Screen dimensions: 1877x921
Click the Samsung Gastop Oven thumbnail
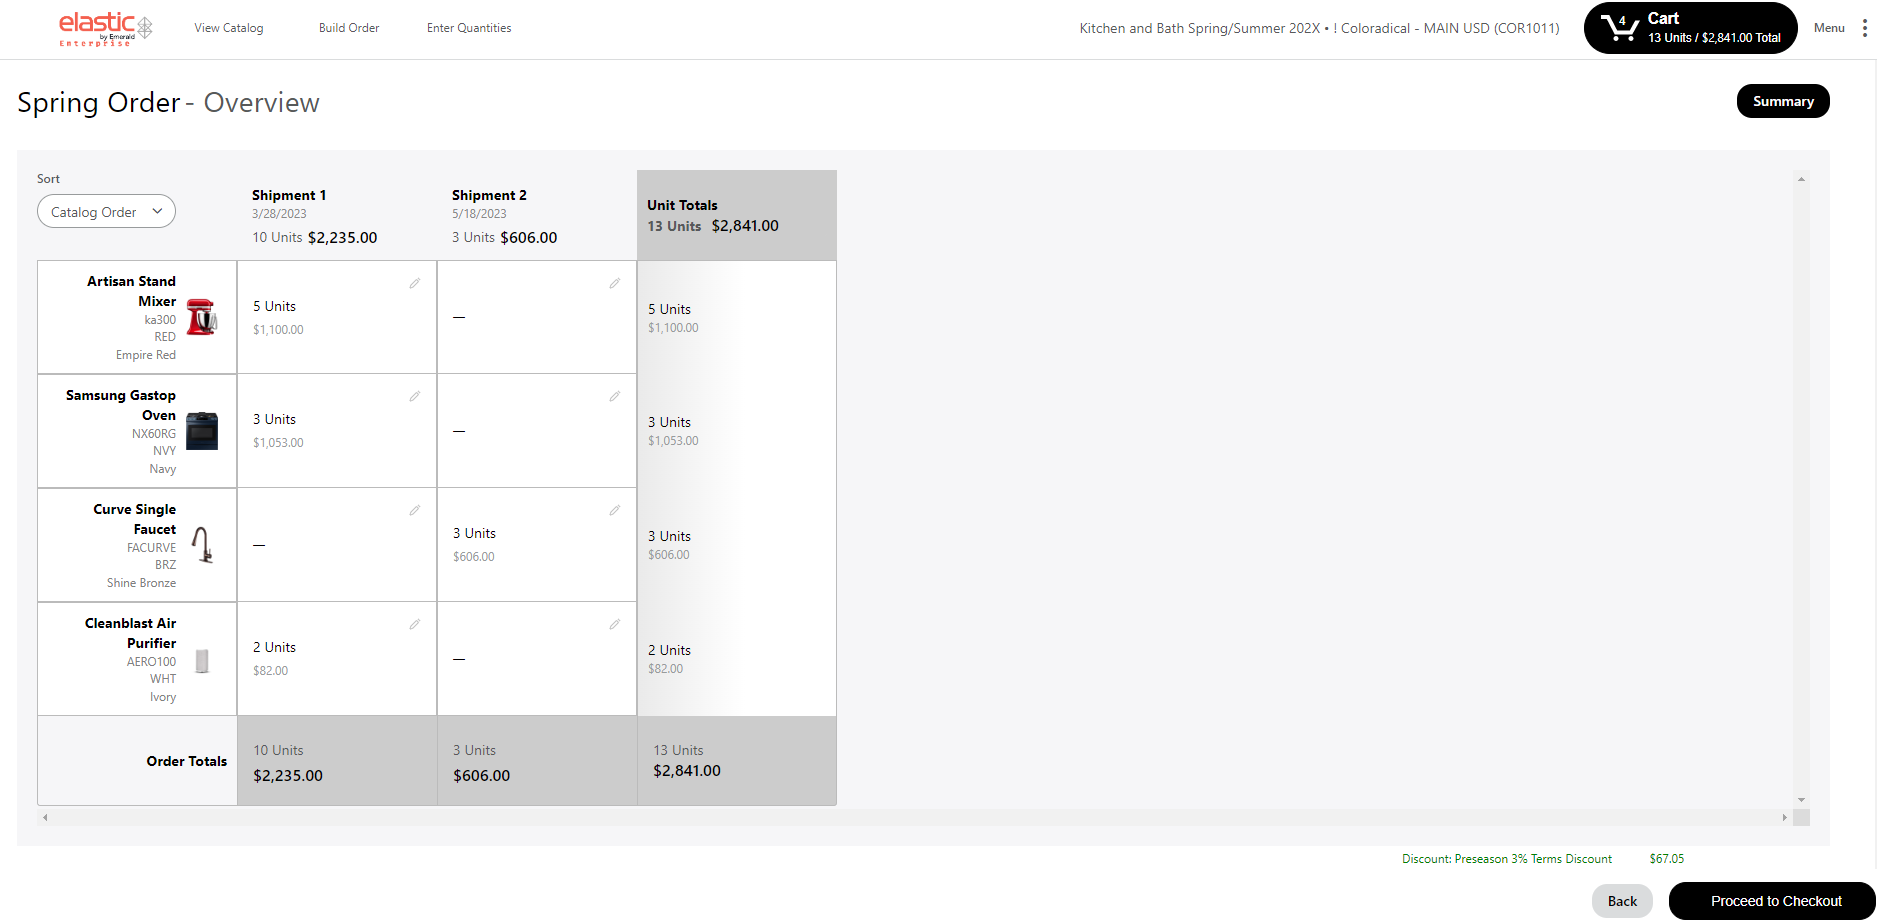(202, 431)
